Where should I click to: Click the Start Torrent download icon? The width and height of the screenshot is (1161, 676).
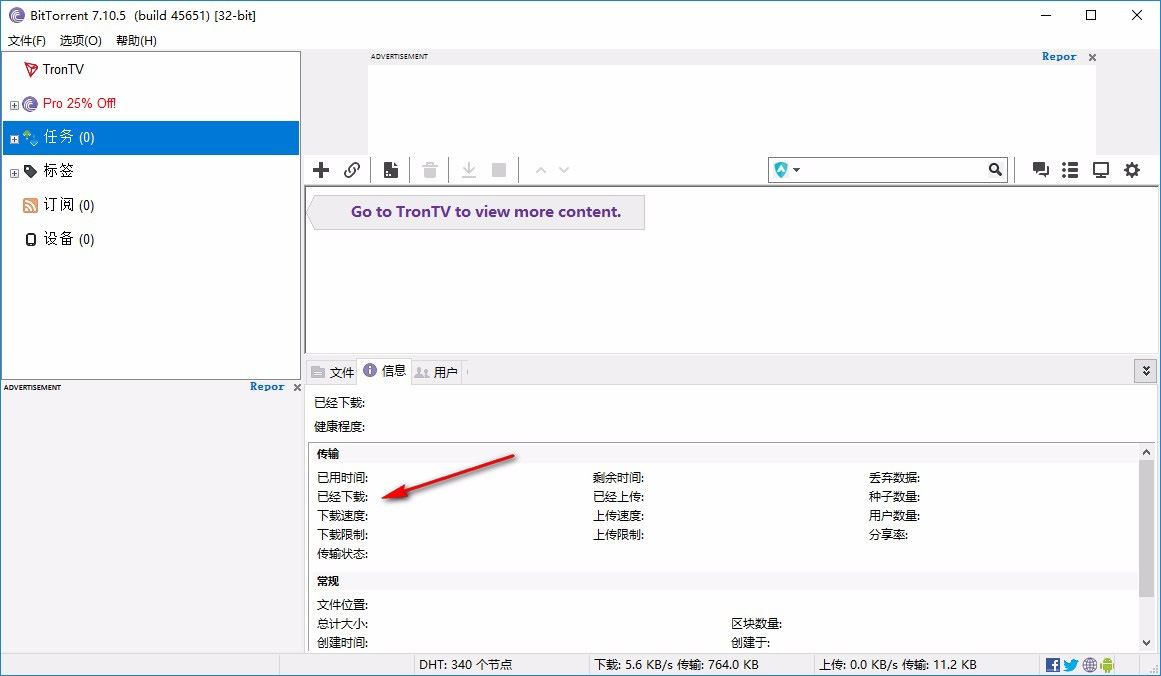click(469, 170)
